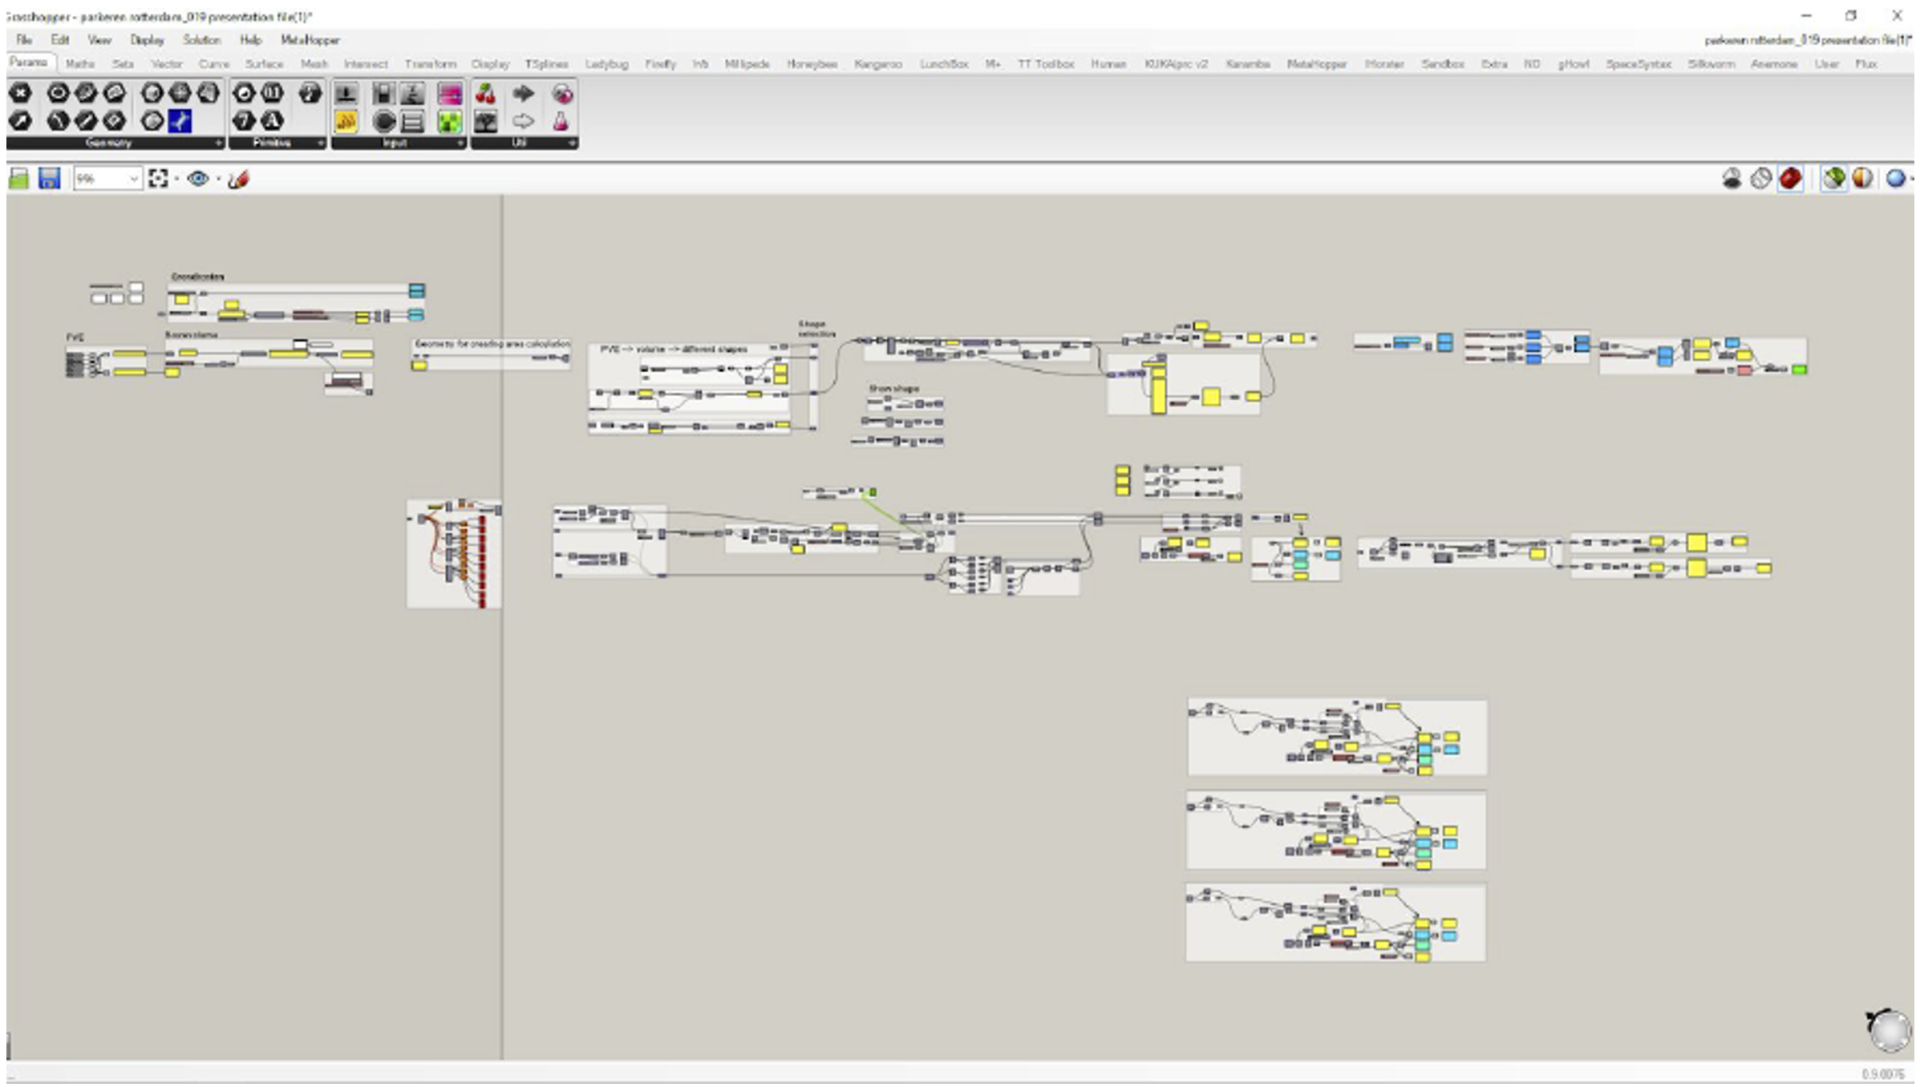The height and width of the screenshot is (1087, 1920).
Task: Switch to the Kangaroo tab
Action: coord(877,64)
